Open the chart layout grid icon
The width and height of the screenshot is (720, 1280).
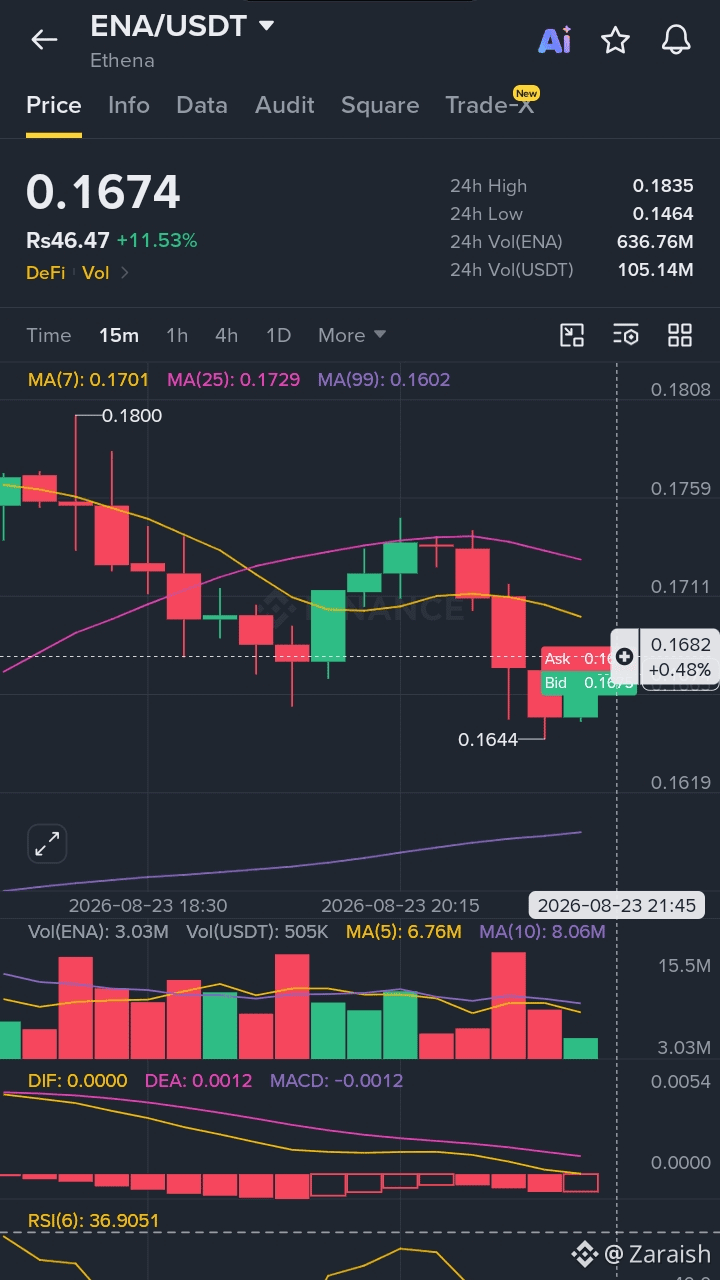click(x=680, y=335)
